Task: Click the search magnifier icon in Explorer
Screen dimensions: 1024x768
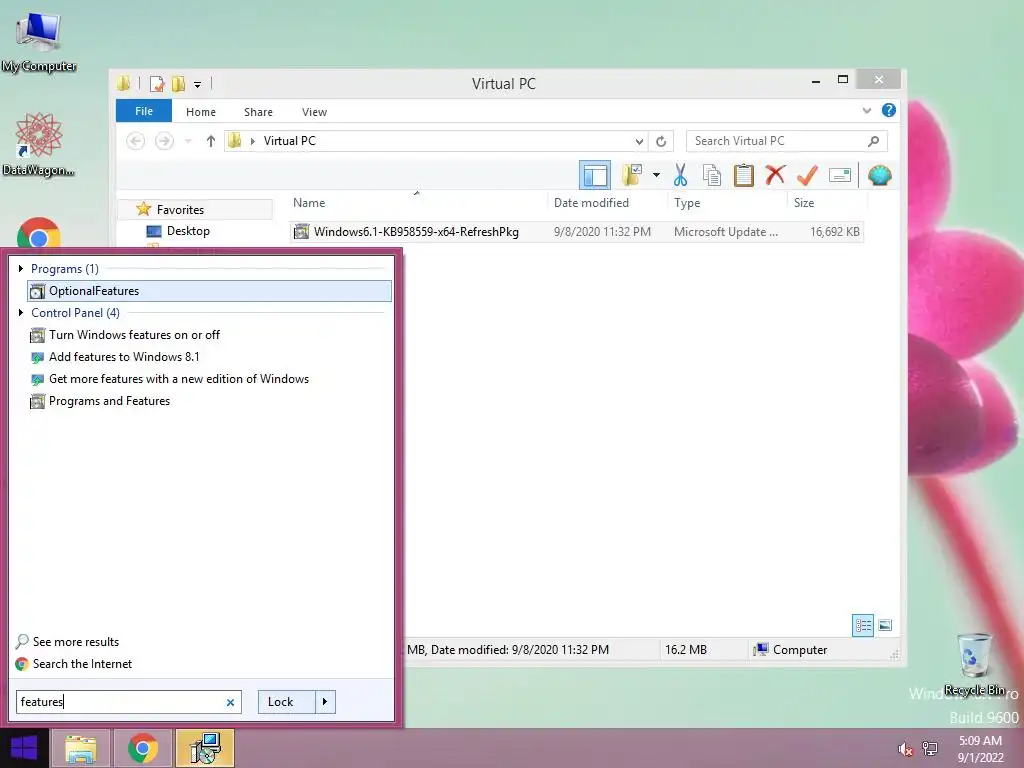Action: tap(873, 141)
